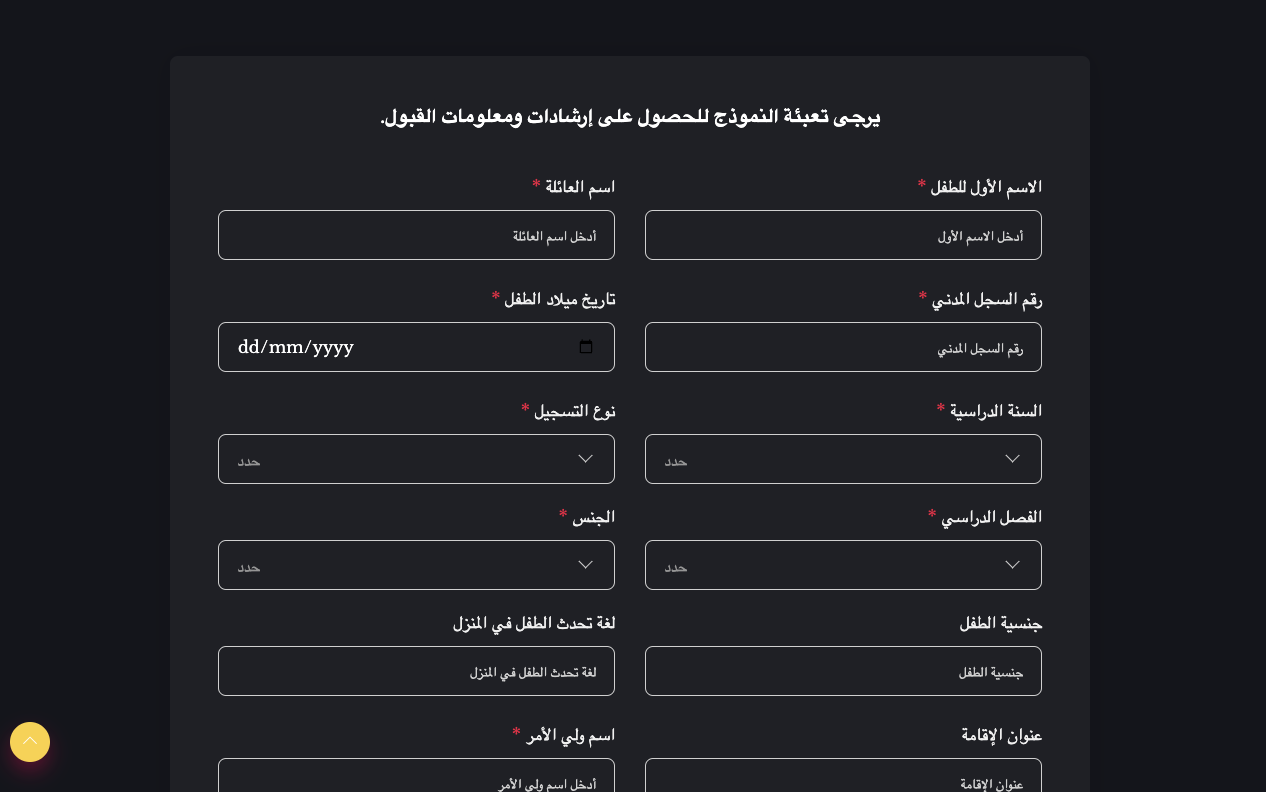The height and width of the screenshot is (792, 1266).
Task: Click the dd/mm/yyyy date of birth field
Action: 416,347
